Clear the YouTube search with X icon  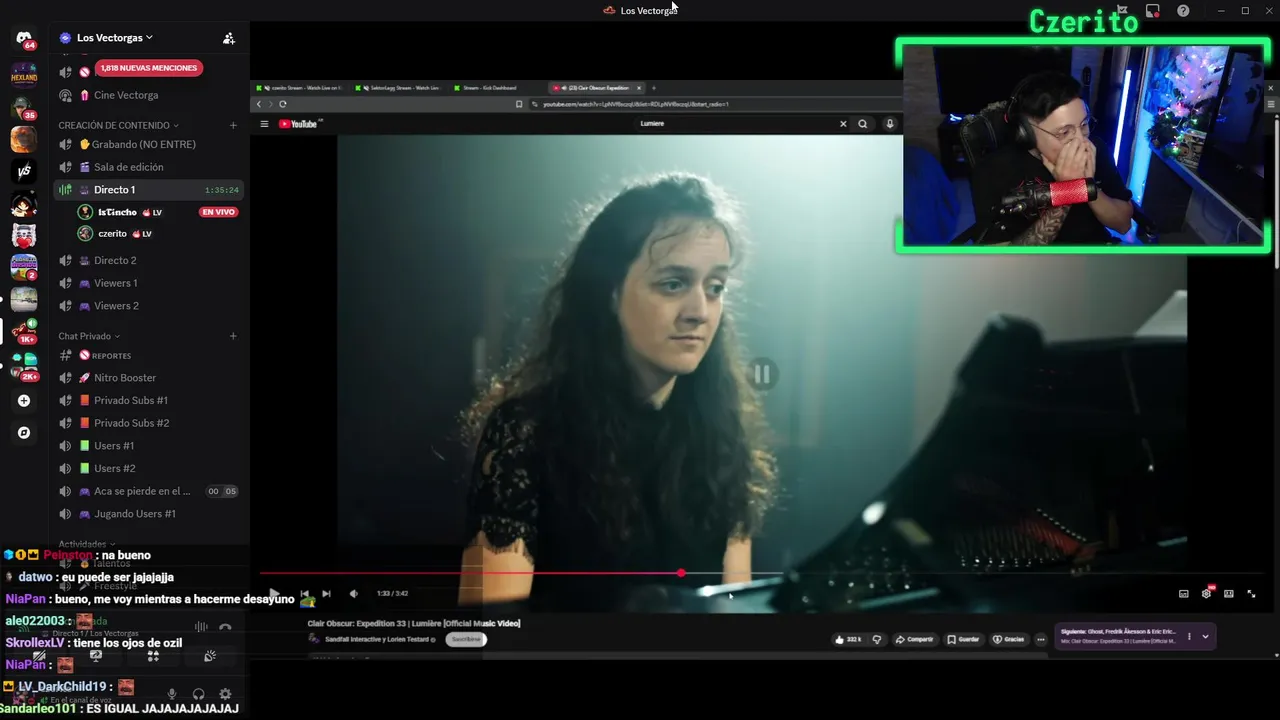click(843, 124)
